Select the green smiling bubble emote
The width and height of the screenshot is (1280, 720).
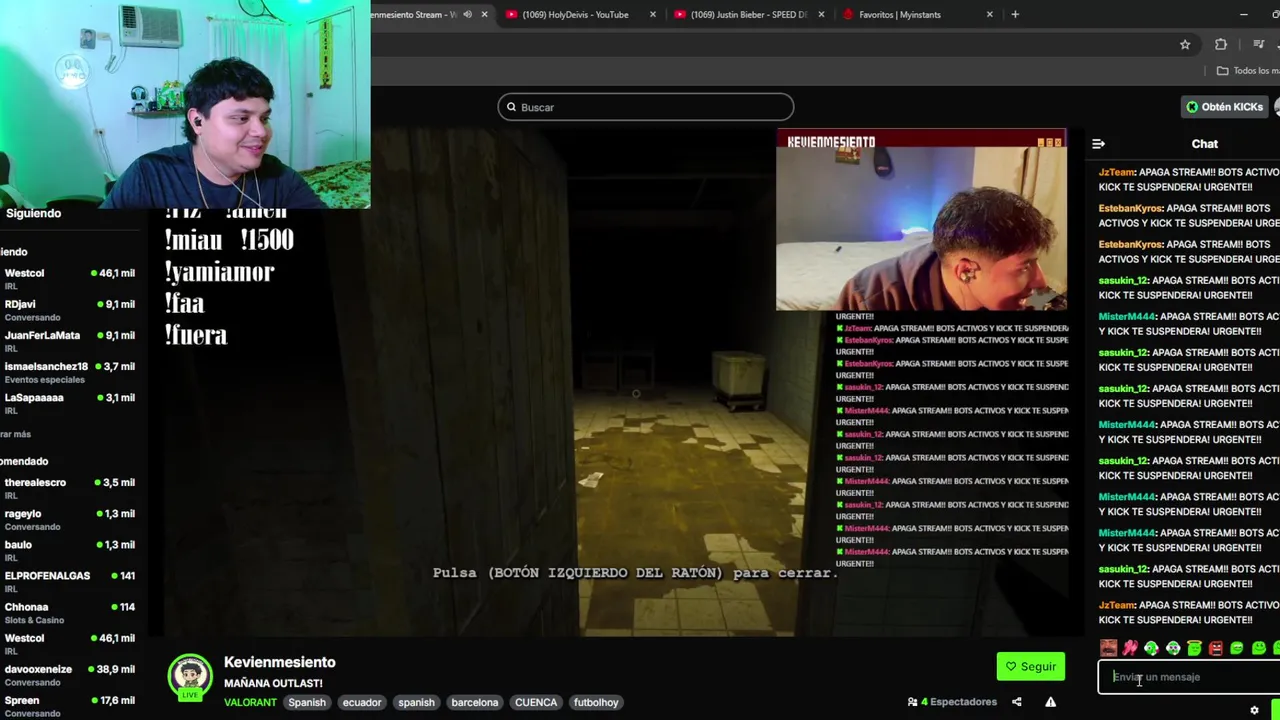tap(1259, 648)
